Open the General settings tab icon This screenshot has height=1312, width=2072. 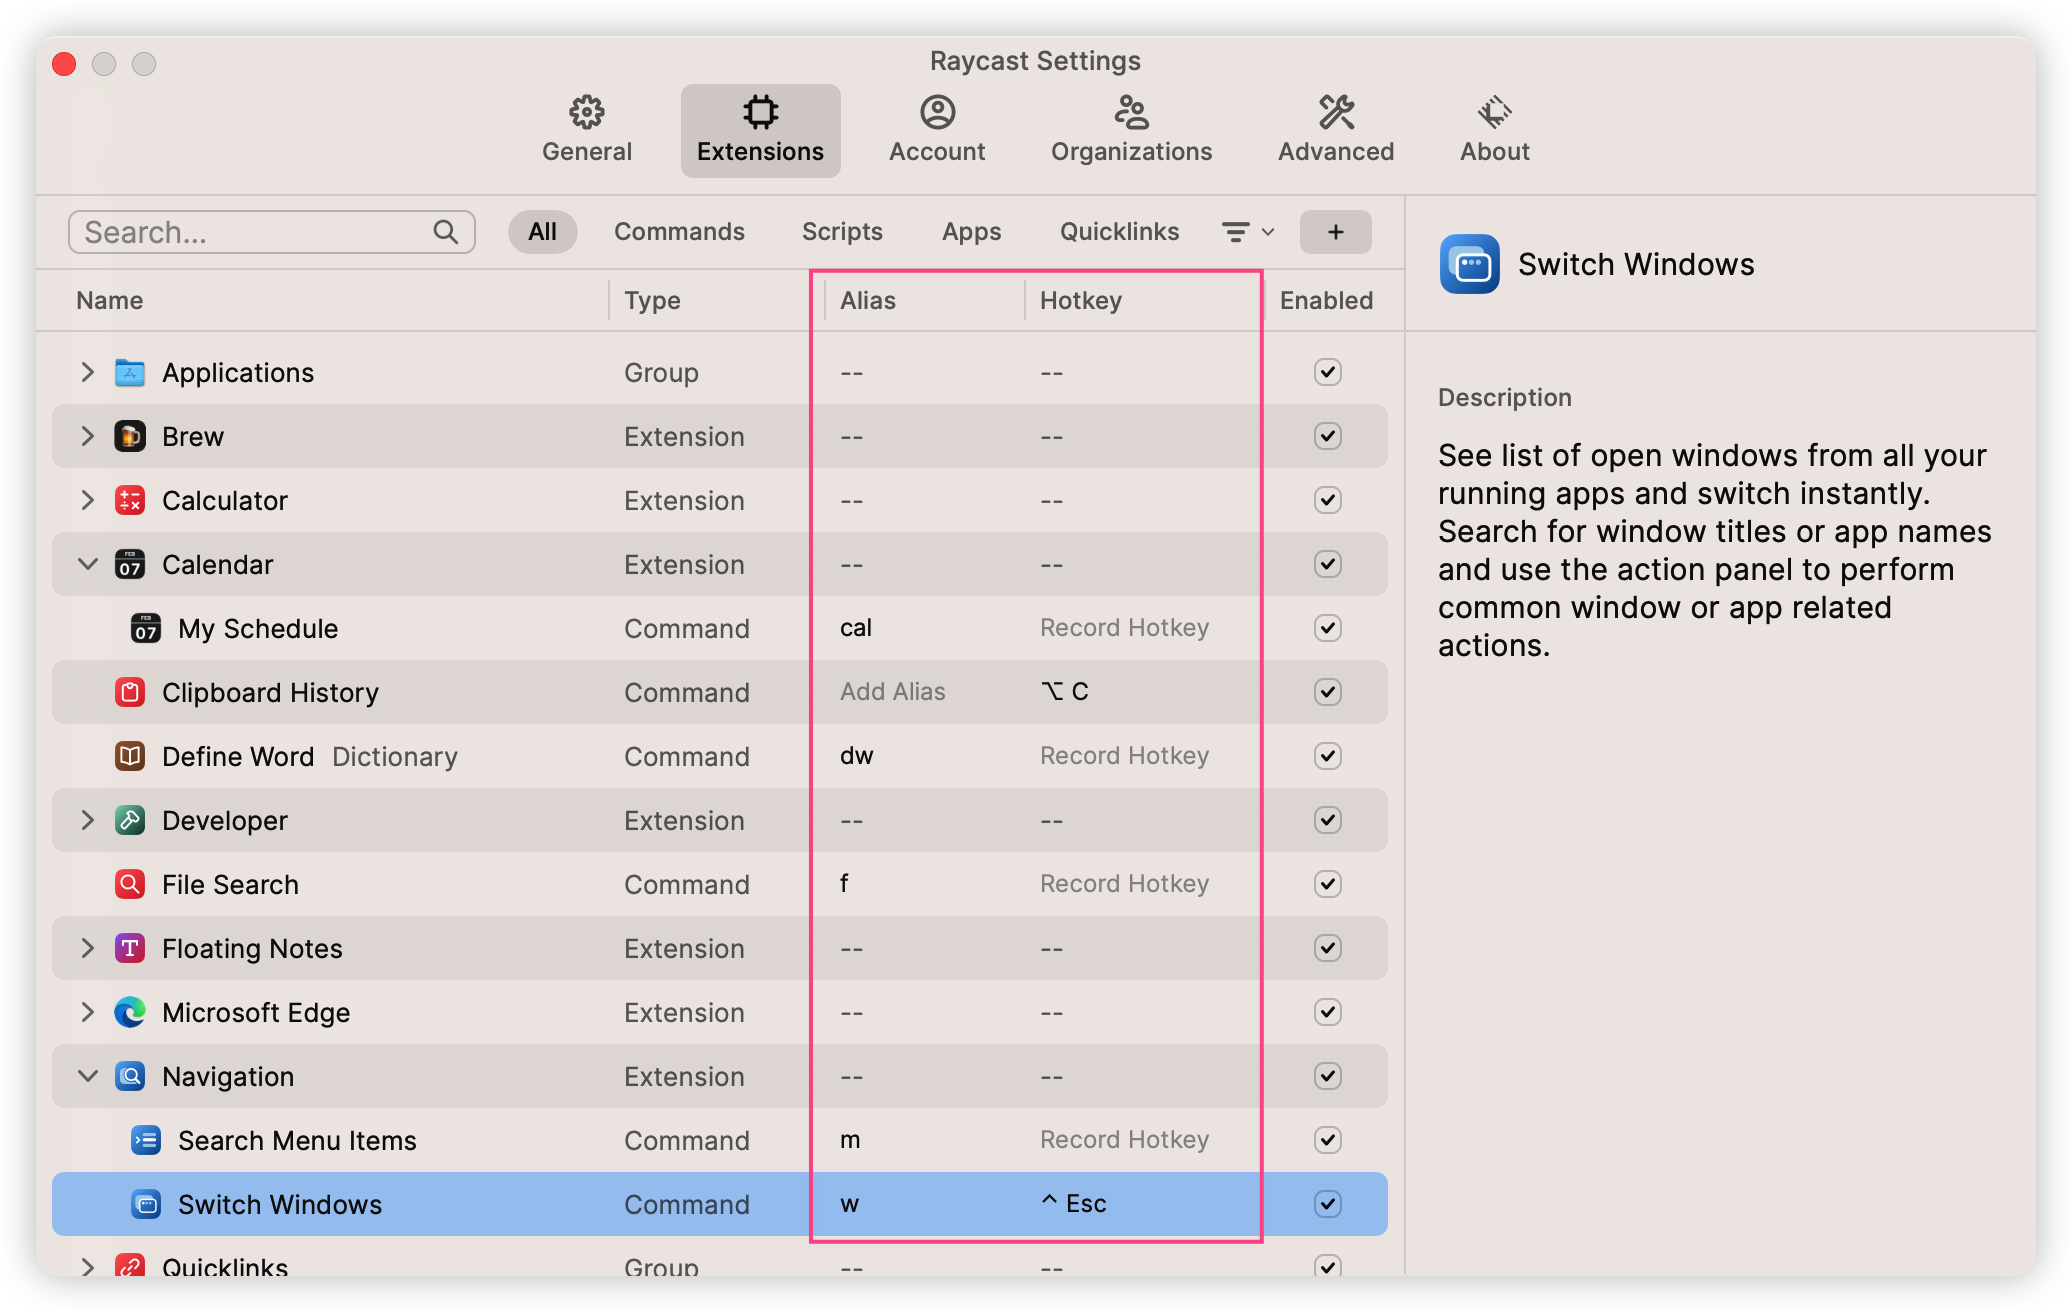587,112
